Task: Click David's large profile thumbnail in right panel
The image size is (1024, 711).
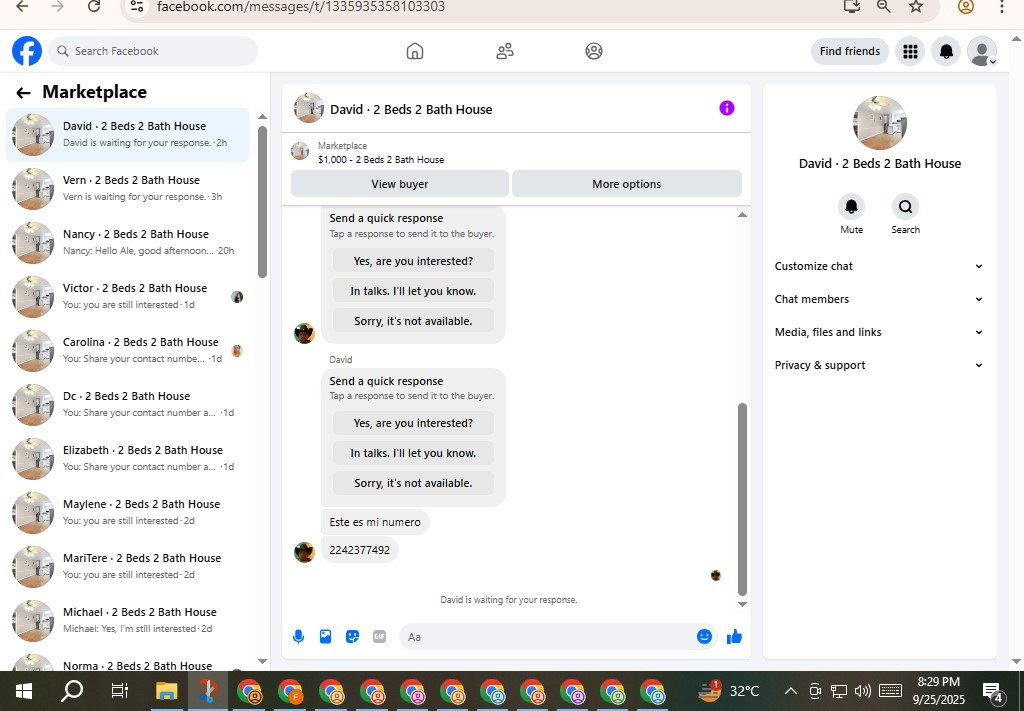Action: (880, 123)
